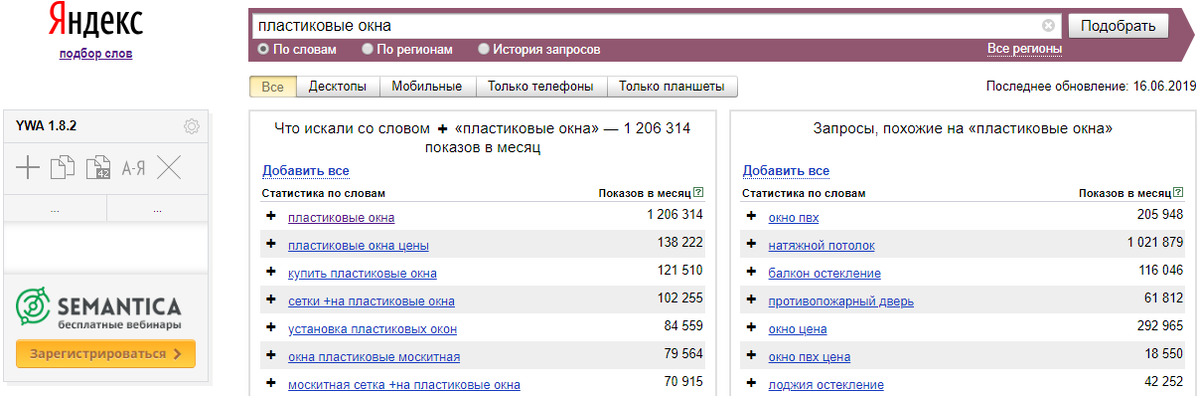Switch to the 'Только телефоны' tab
The height and width of the screenshot is (396, 1200).
[x=541, y=86]
